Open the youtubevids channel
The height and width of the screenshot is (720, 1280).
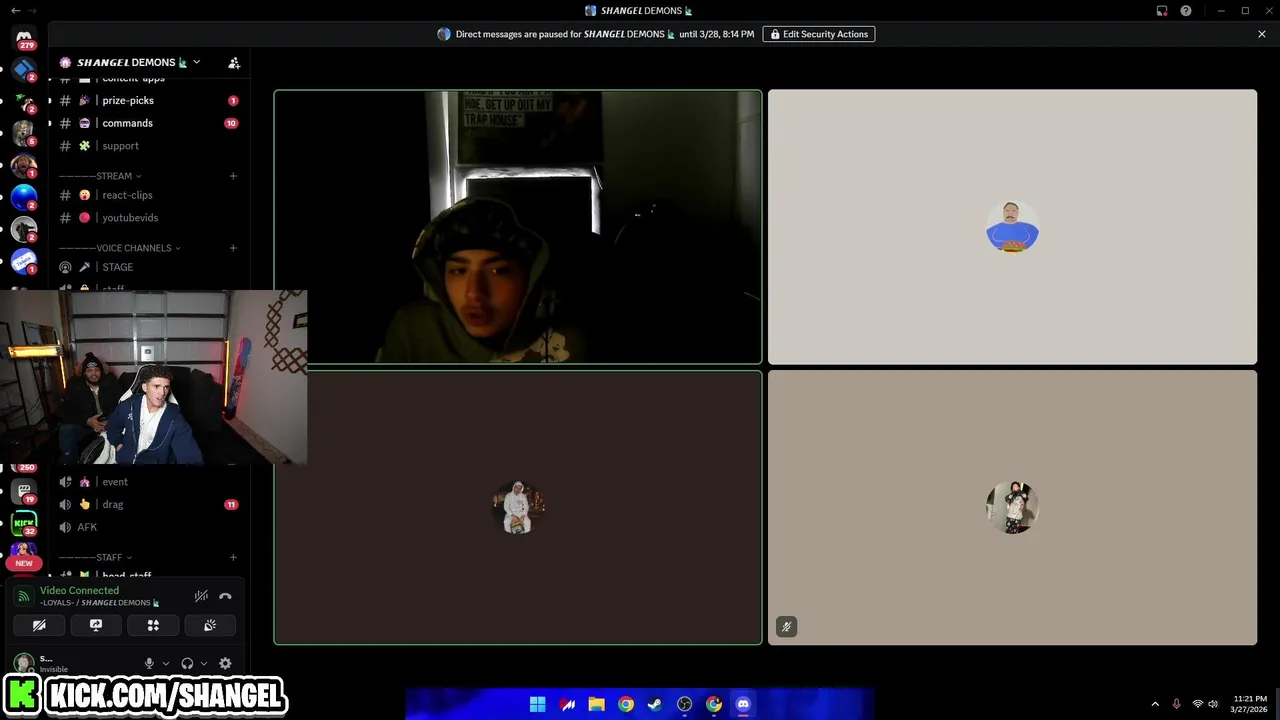click(149, 218)
